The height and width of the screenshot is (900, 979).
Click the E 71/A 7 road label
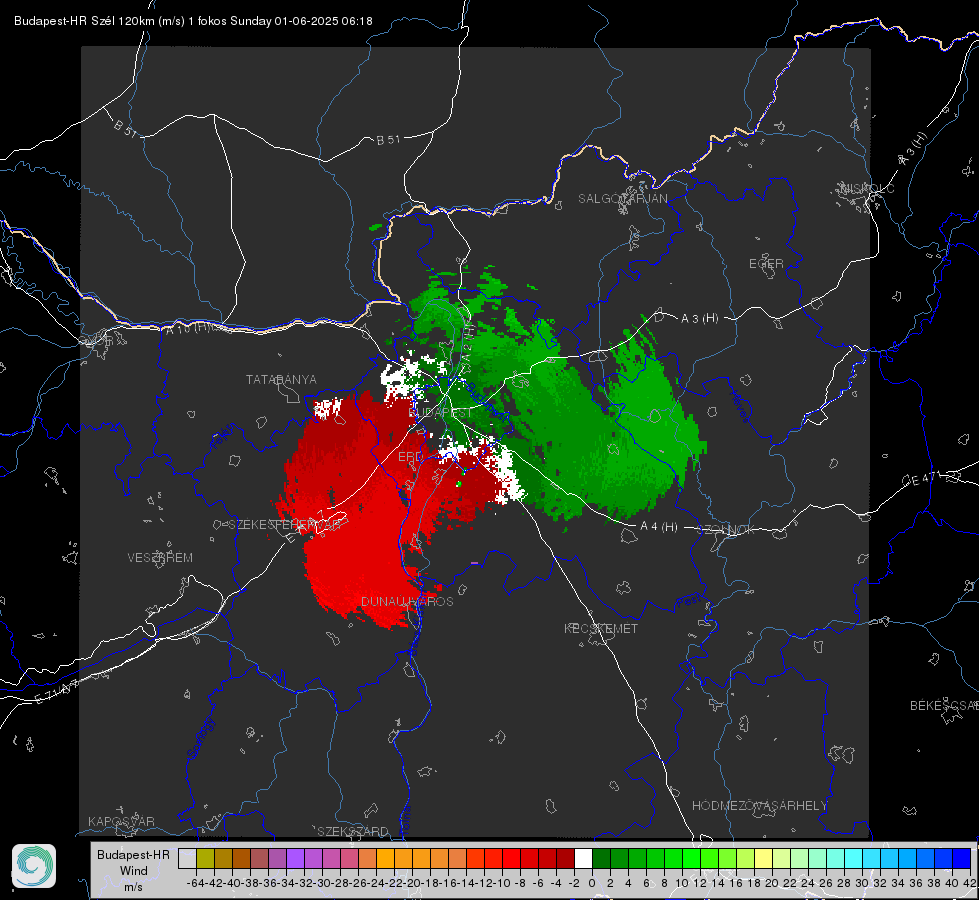[57, 691]
